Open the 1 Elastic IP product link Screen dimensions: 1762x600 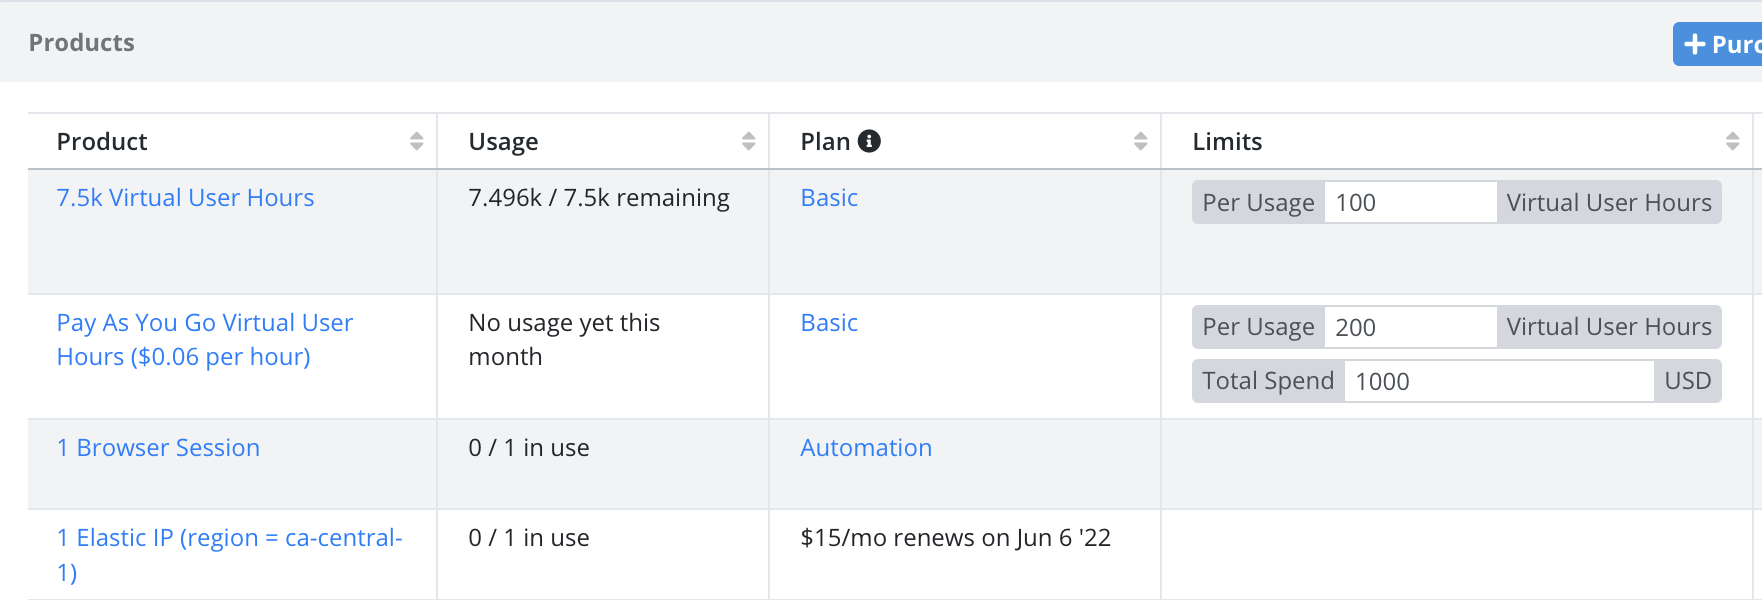[x=230, y=555]
